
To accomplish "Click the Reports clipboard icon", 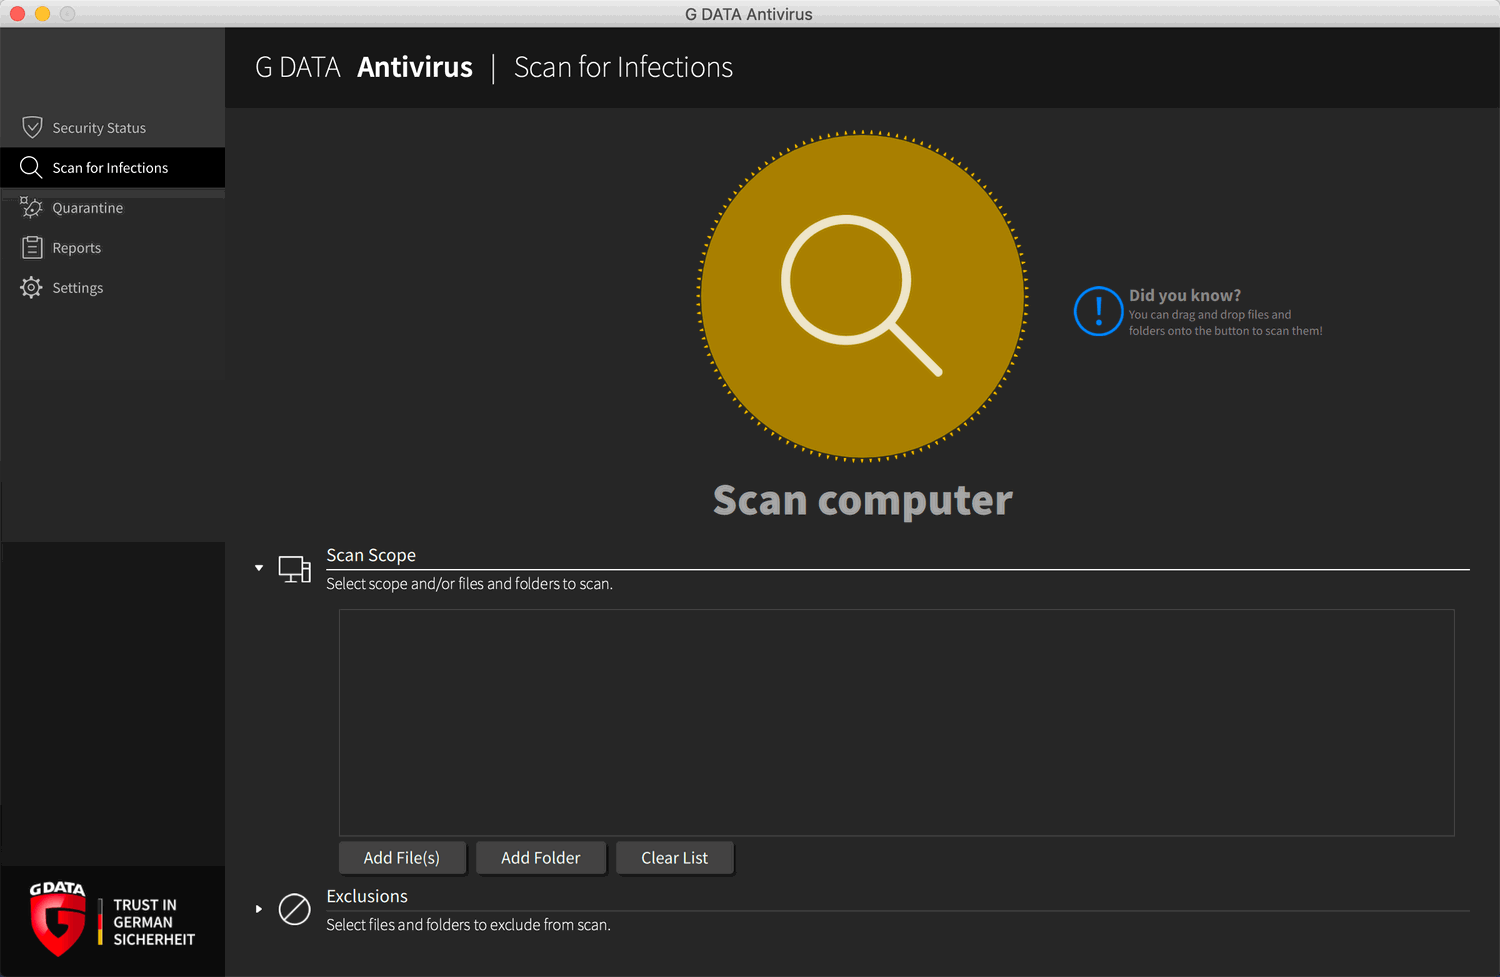I will pyautogui.click(x=32, y=247).
